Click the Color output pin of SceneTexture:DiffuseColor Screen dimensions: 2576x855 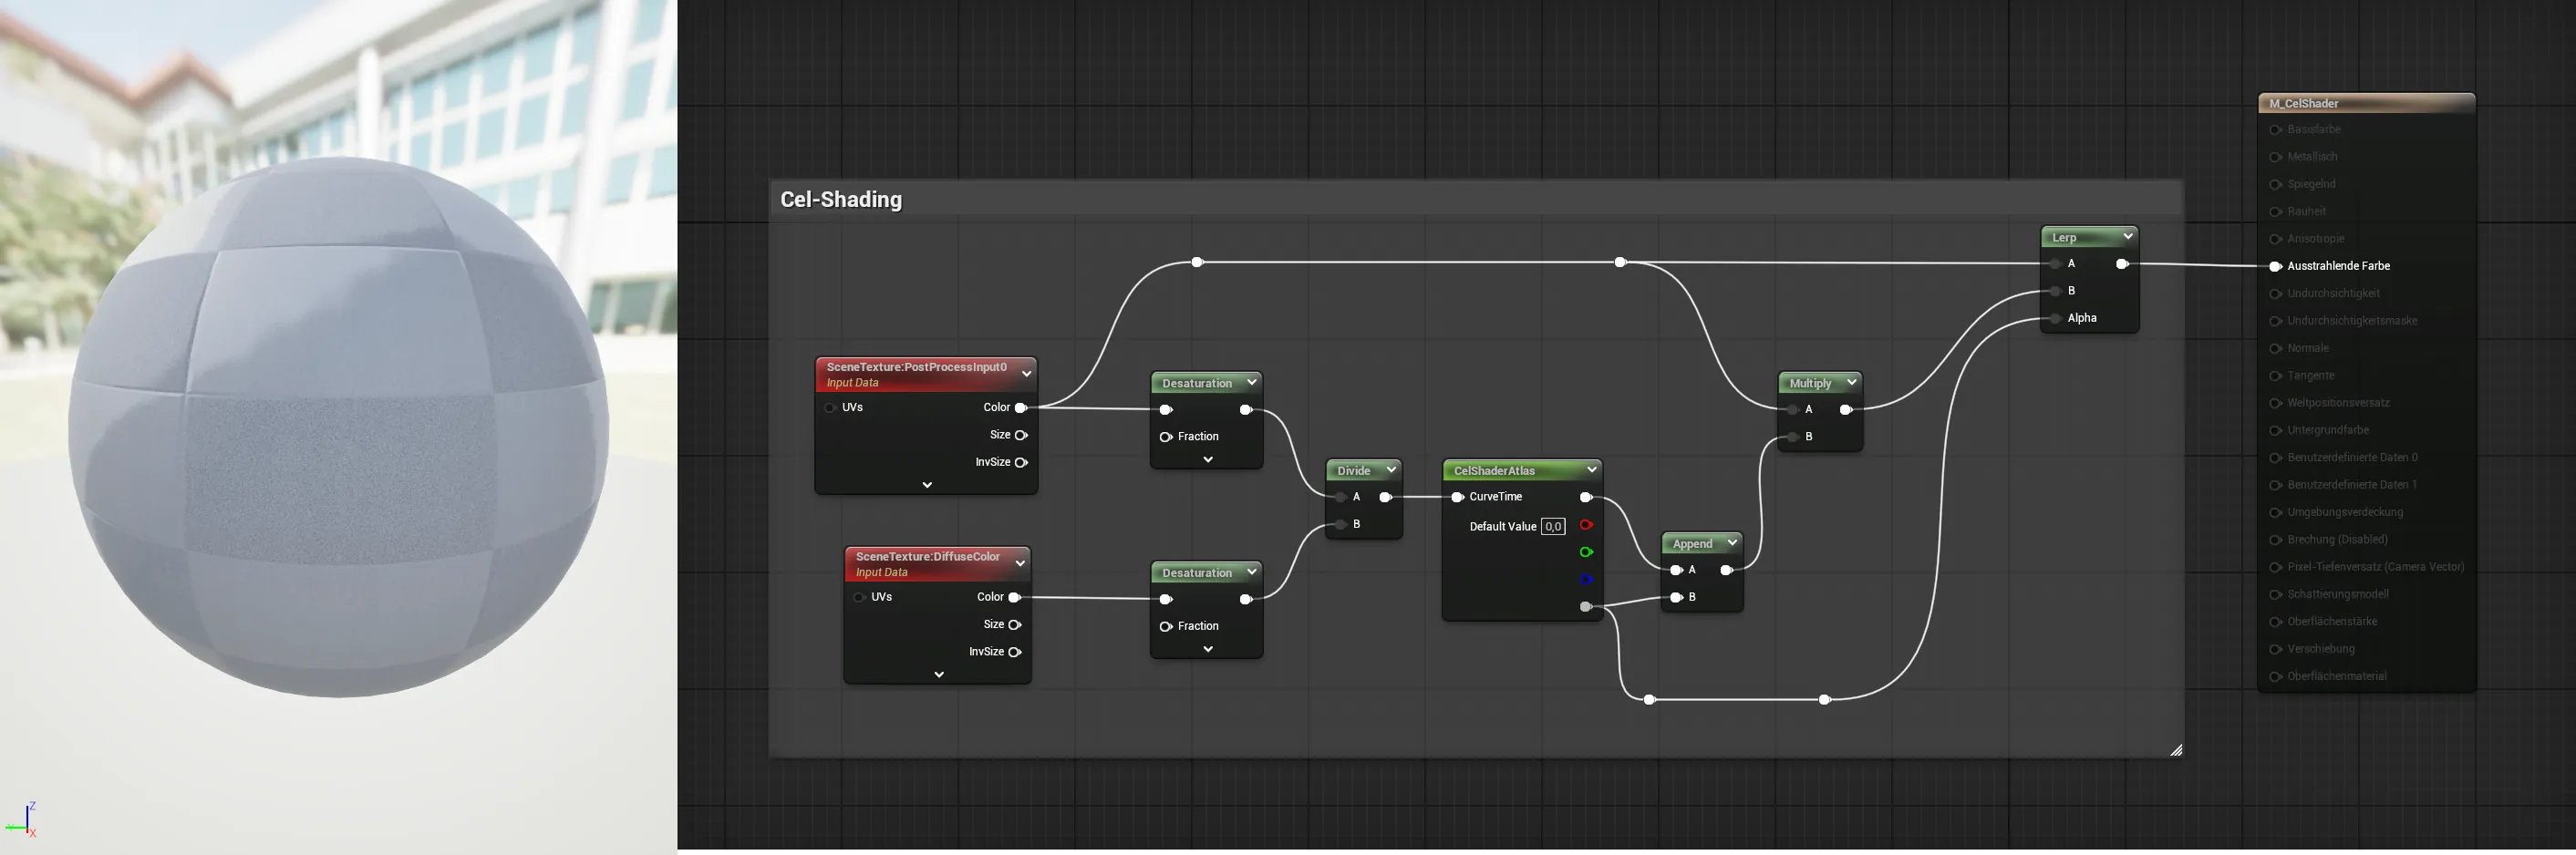[1015, 597]
